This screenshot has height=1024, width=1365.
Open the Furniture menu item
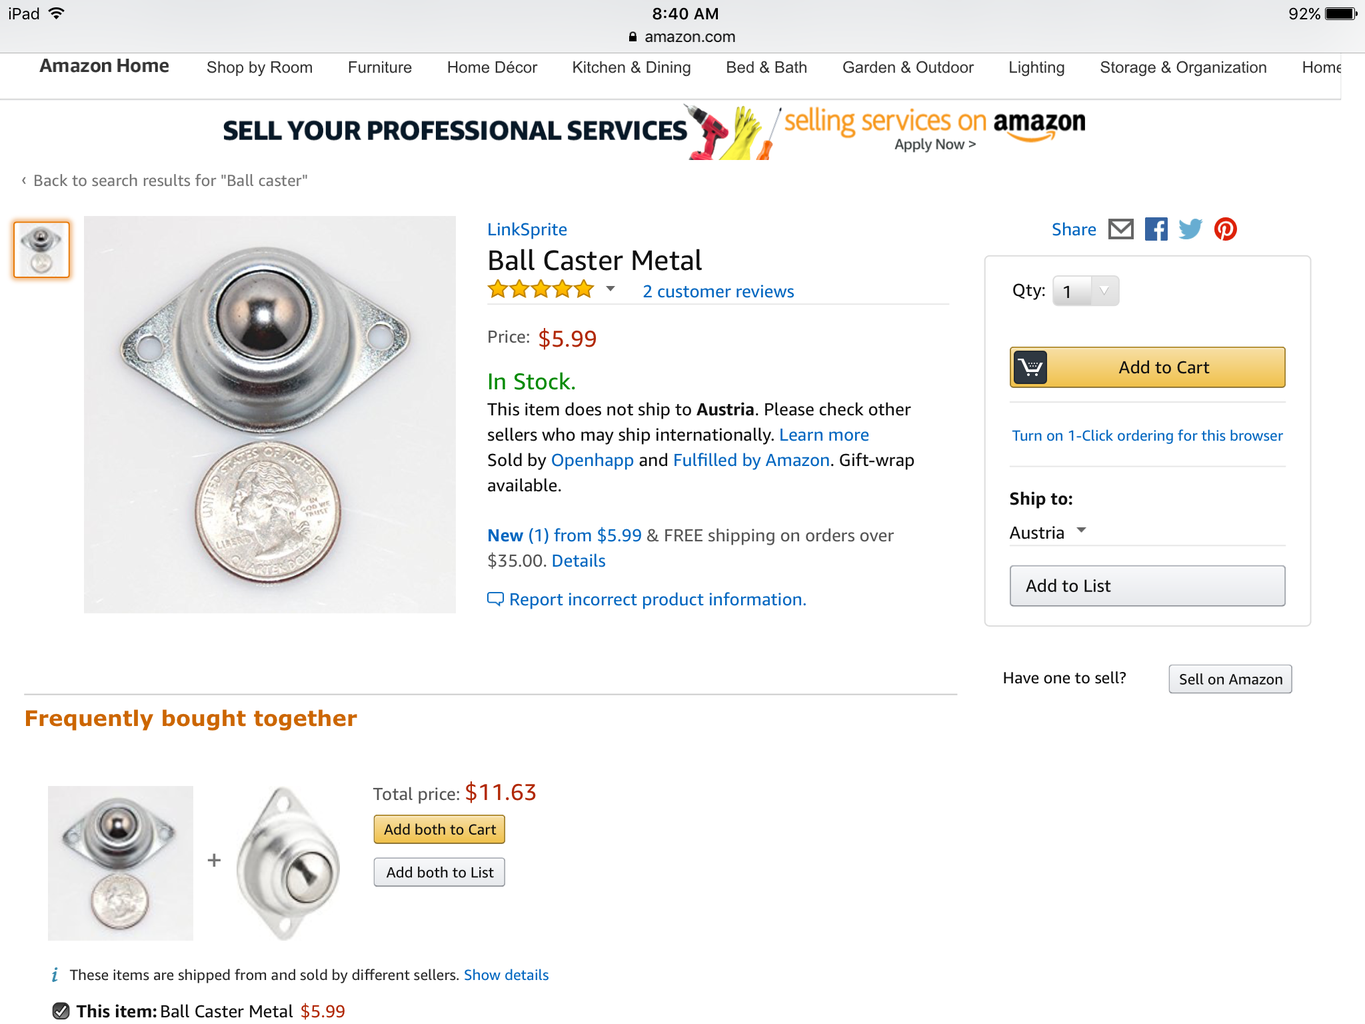pos(380,67)
